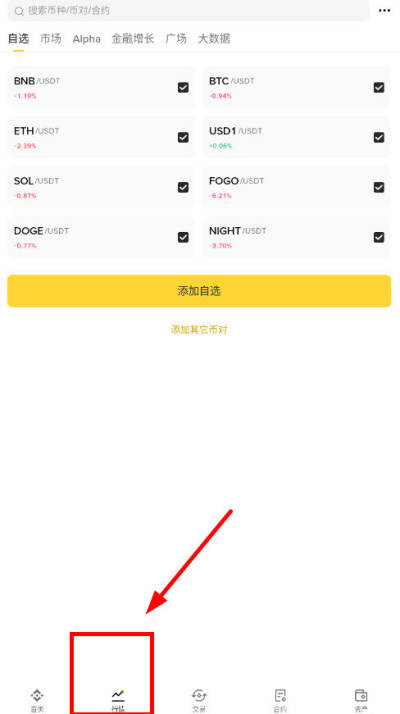The width and height of the screenshot is (400, 714).
Task: Focus the coin/pair search field
Action: click(189, 10)
